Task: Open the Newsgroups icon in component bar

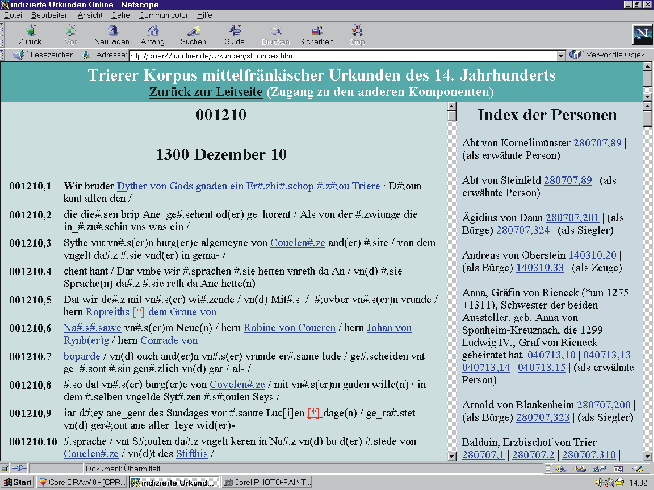Action: (x=598, y=469)
